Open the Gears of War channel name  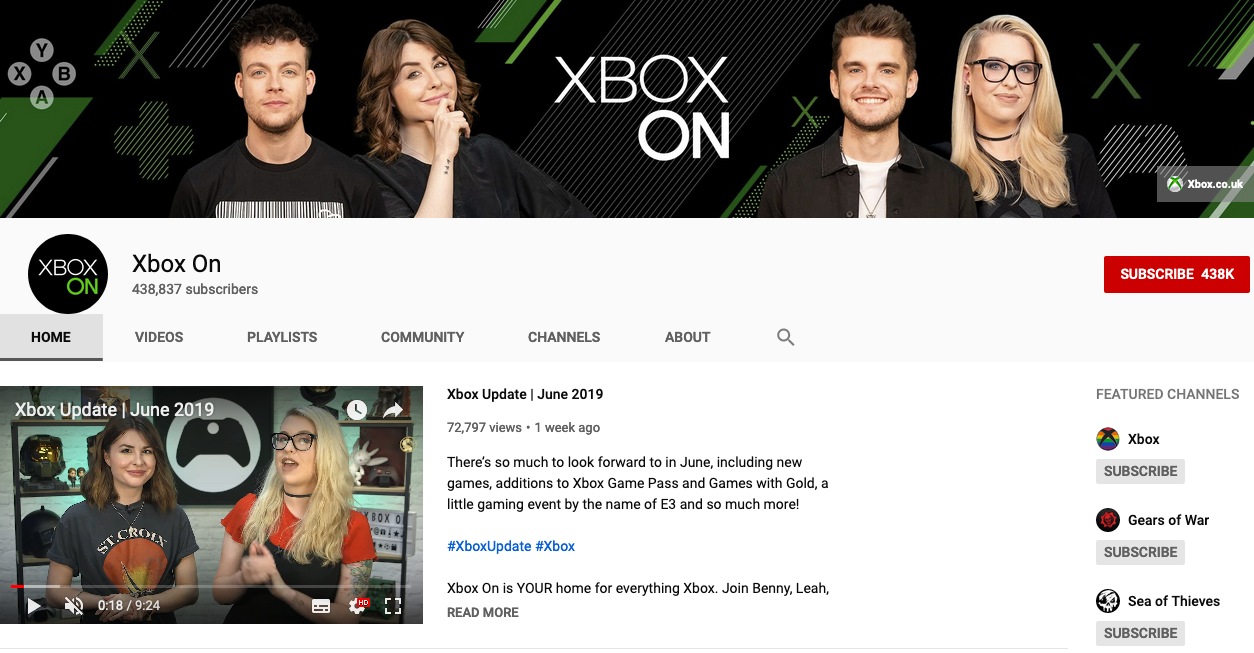pyautogui.click(x=1169, y=520)
